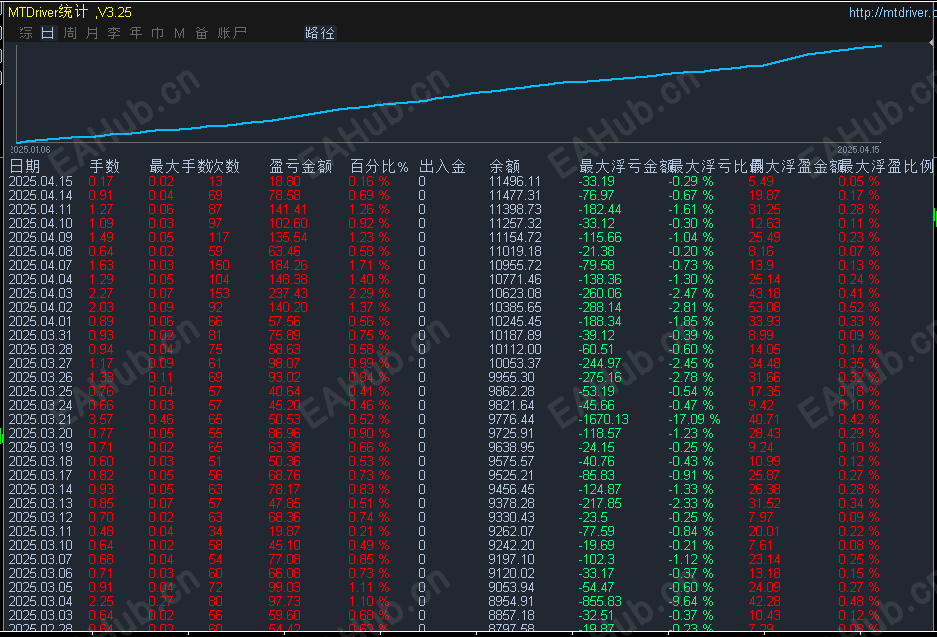Click the balance value 10112.00
Viewport: 937px width, 637px height.
(515, 350)
